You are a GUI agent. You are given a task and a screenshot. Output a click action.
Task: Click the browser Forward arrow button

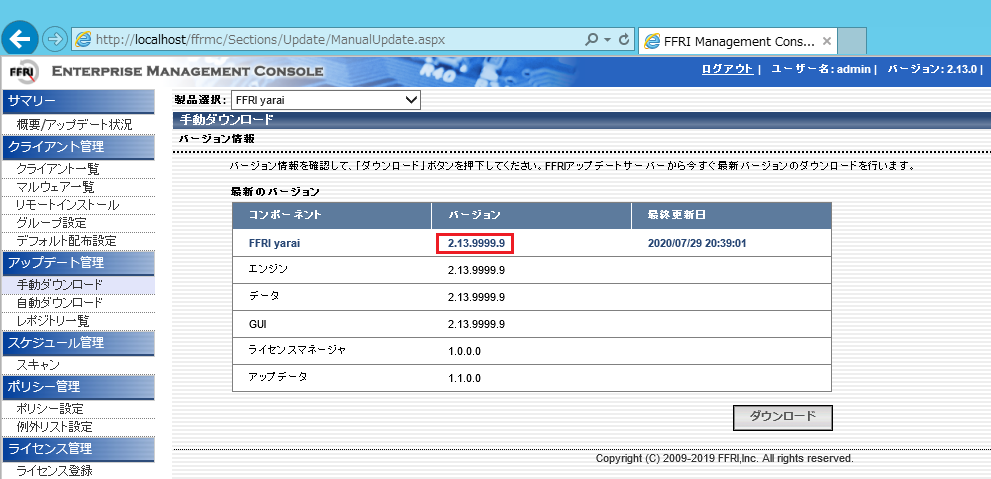click(55, 39)
